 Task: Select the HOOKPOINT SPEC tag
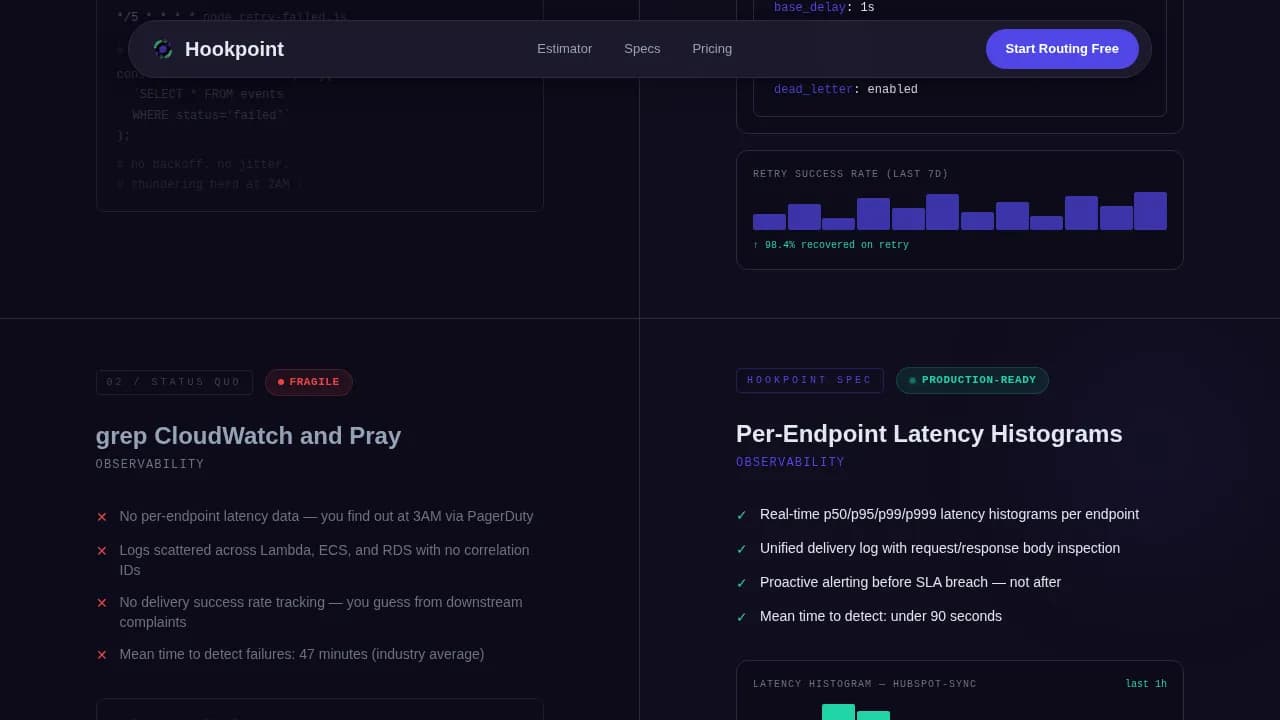(810, 380)
